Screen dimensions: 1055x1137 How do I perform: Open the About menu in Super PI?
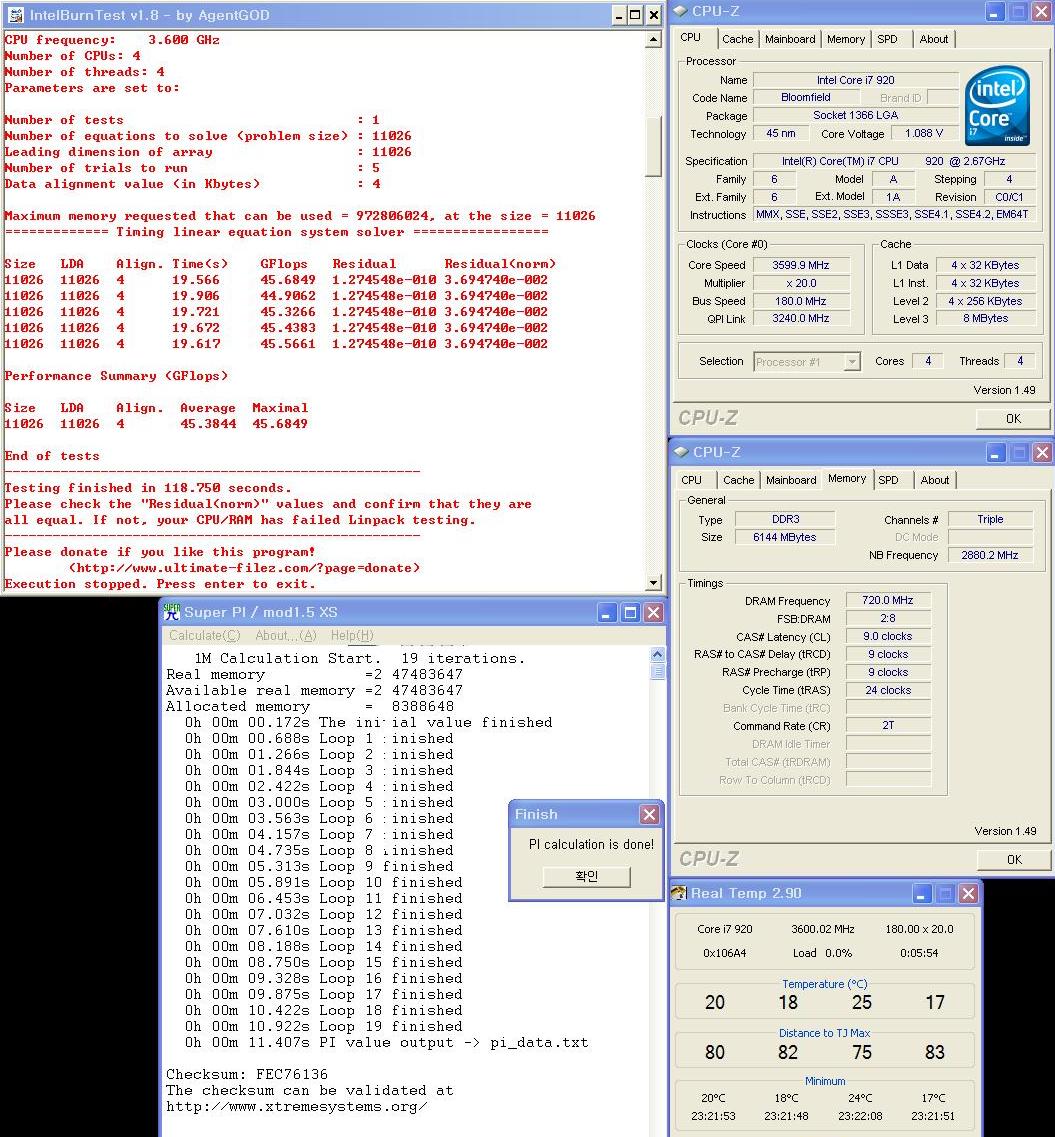(x=286, y=635)
